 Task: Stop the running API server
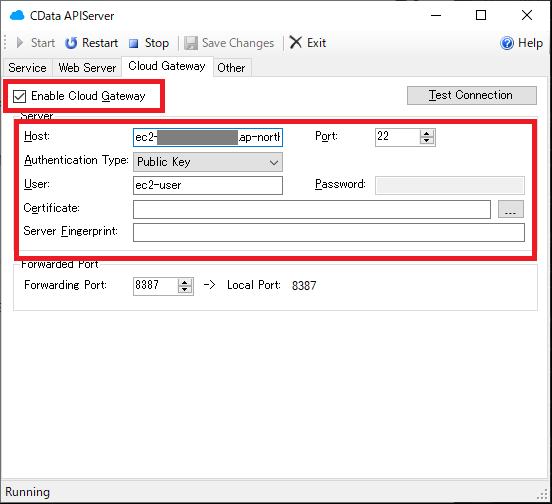[x=149, y=43]
